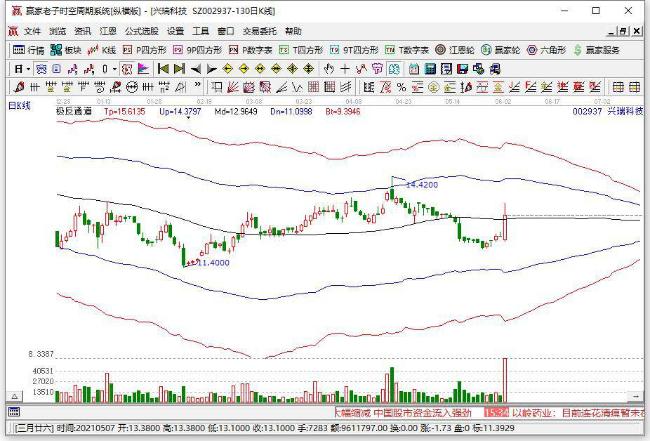Click the Dn=11.0998 value
650x441 pixels.
pyautogui.click(x=291, y=111)
